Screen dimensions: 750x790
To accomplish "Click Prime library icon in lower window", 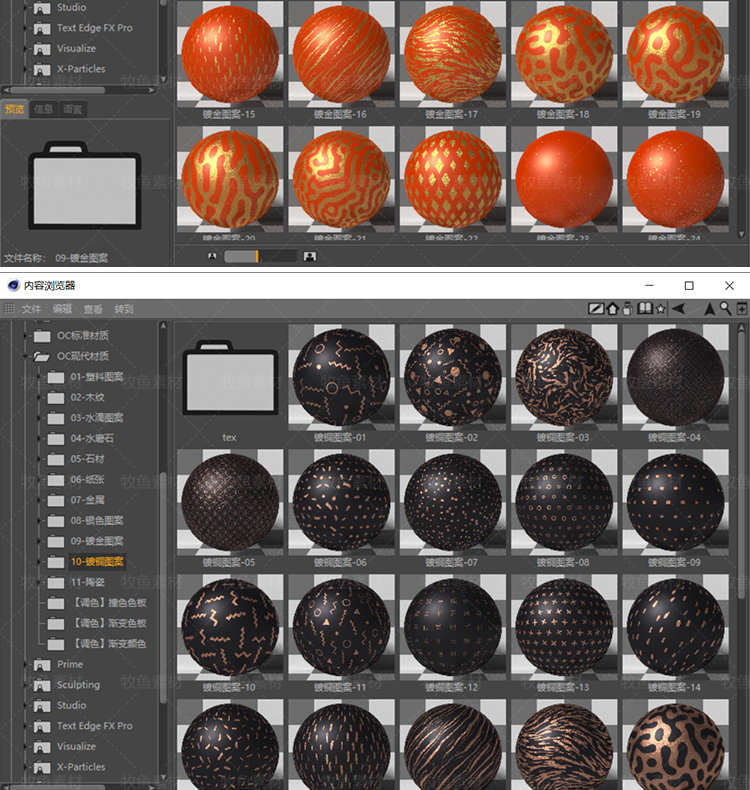I will tap(42, 665).
